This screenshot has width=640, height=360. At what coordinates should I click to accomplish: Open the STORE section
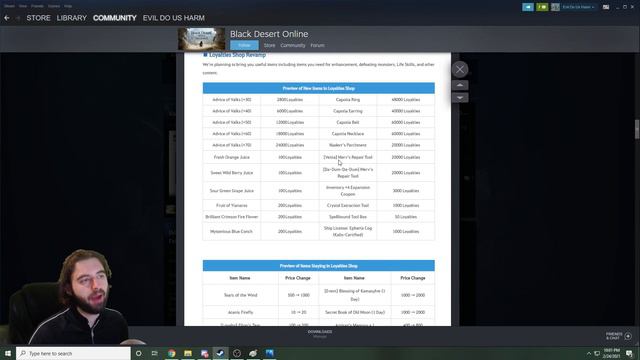[x=38, y=18]
